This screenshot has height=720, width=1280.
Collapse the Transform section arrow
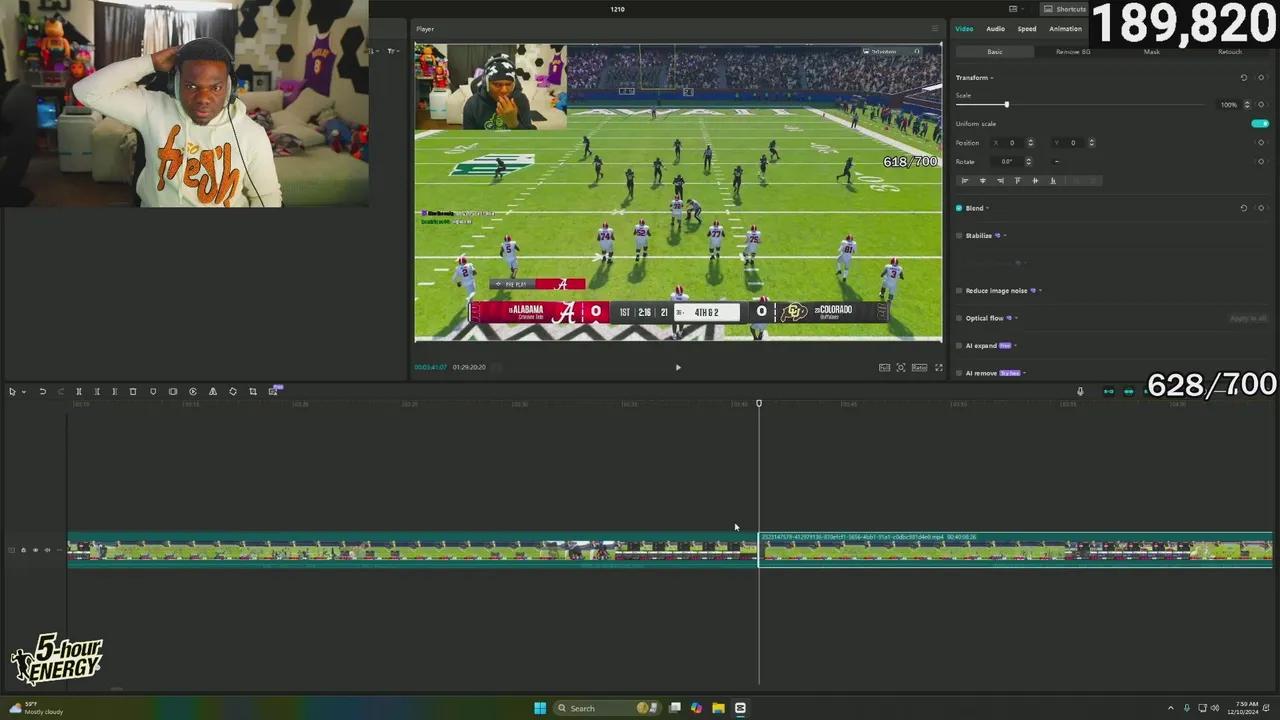(992, 77)
